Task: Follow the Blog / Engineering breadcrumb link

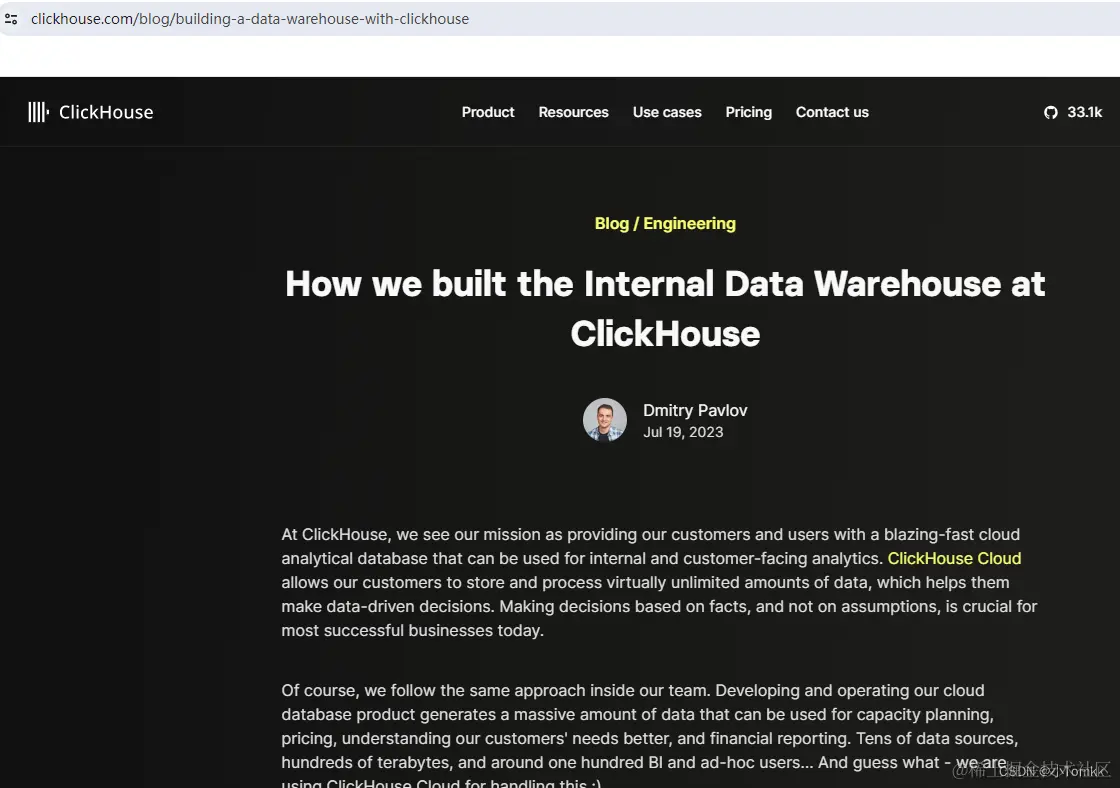Action: 665,224
